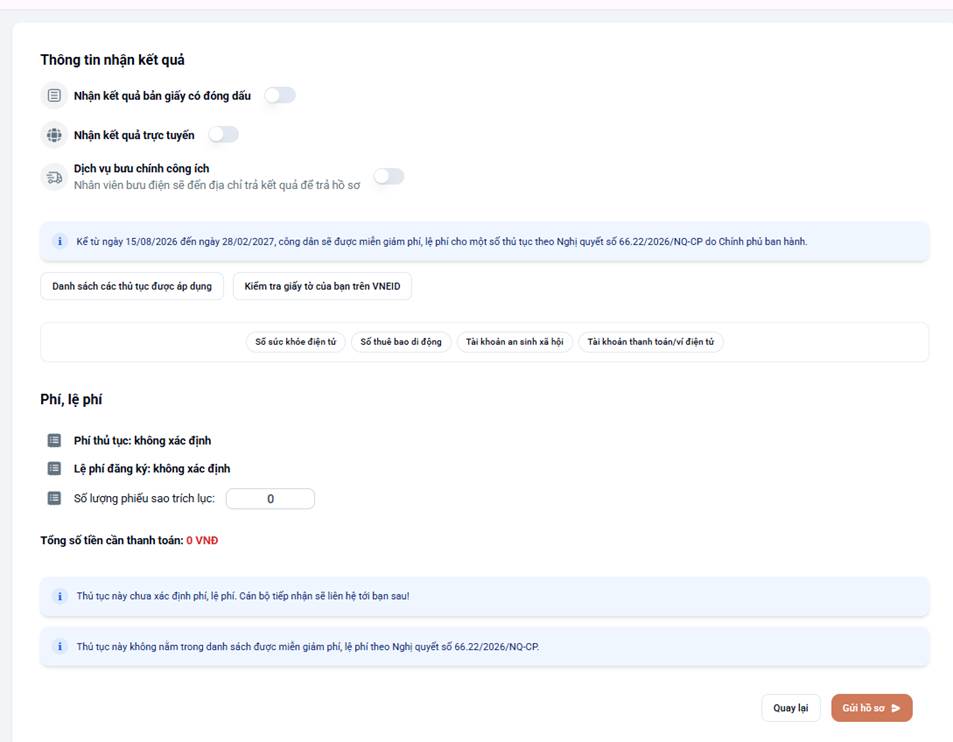This screenshot has height=742, width=953.
Task: Click the Thủ tục này không nằm trong danh sách notice text
Action: point(308,647)
